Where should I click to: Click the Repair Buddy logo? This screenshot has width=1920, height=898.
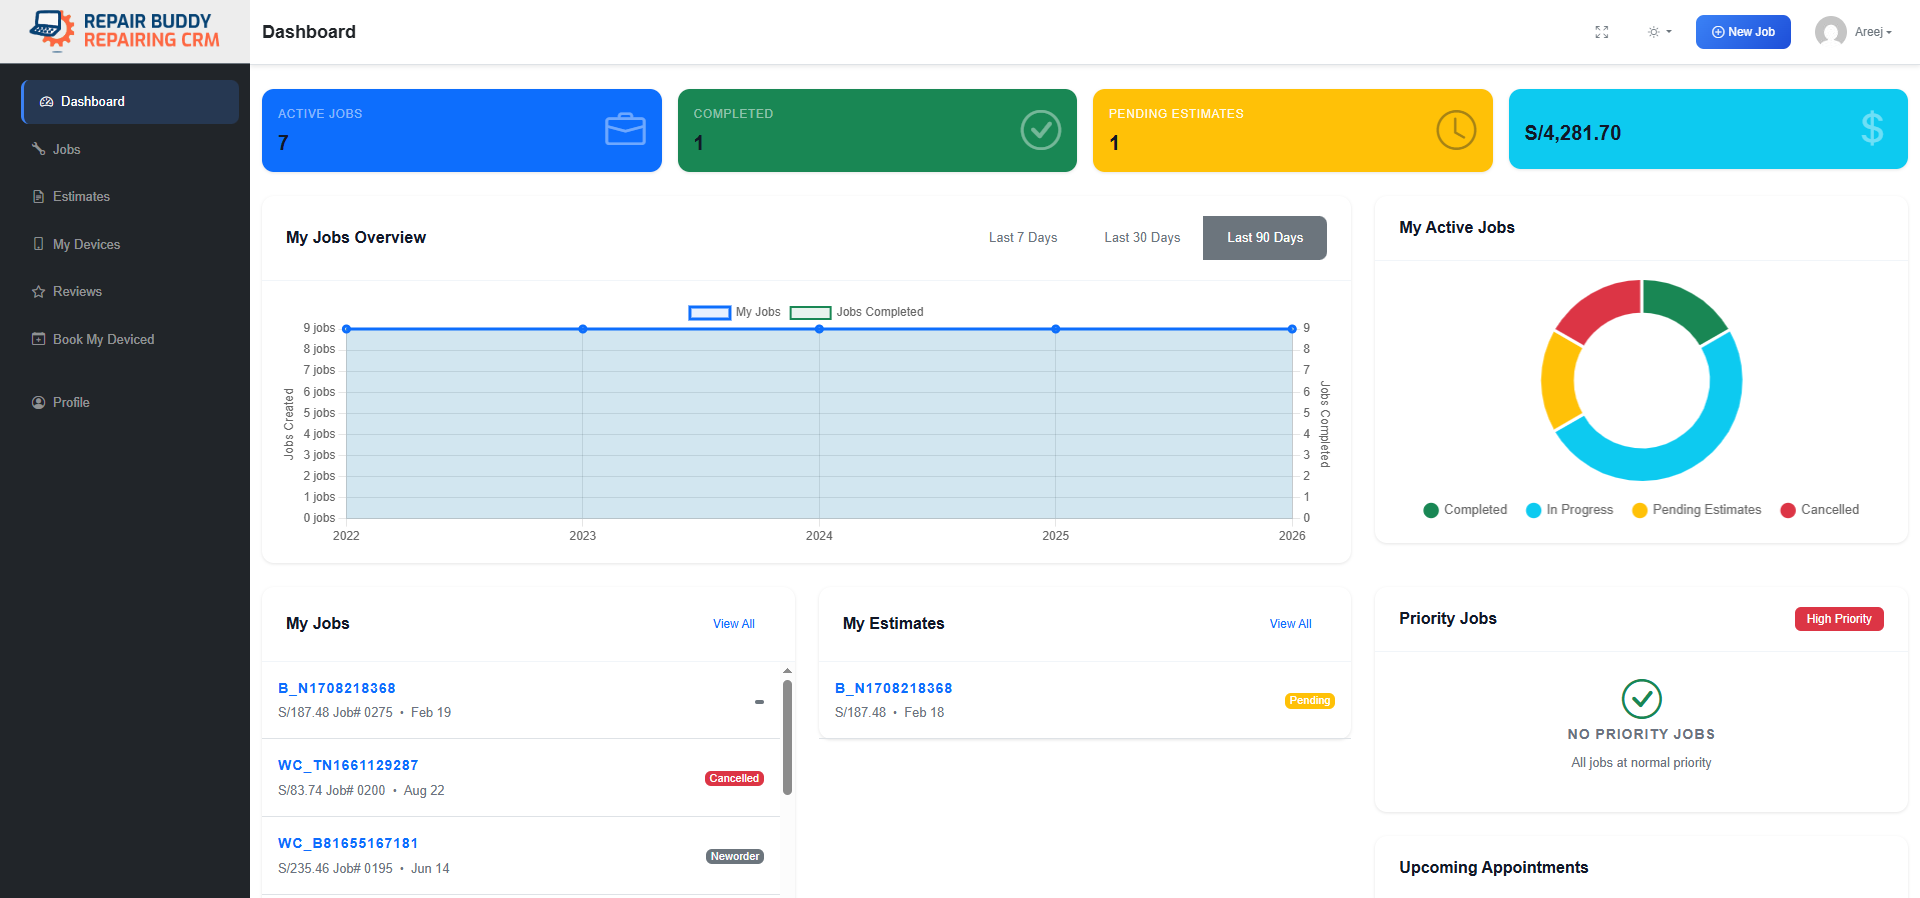[x=125, y=31]
